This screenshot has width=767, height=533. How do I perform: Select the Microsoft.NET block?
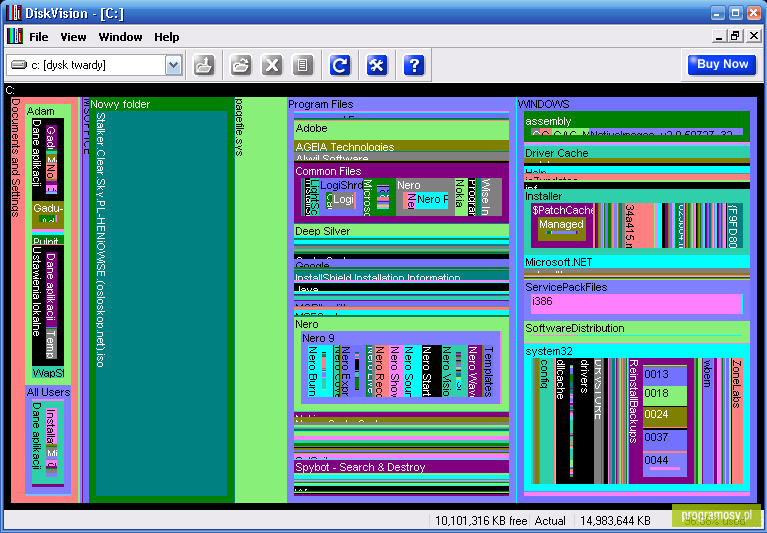(x=637, y=262)
